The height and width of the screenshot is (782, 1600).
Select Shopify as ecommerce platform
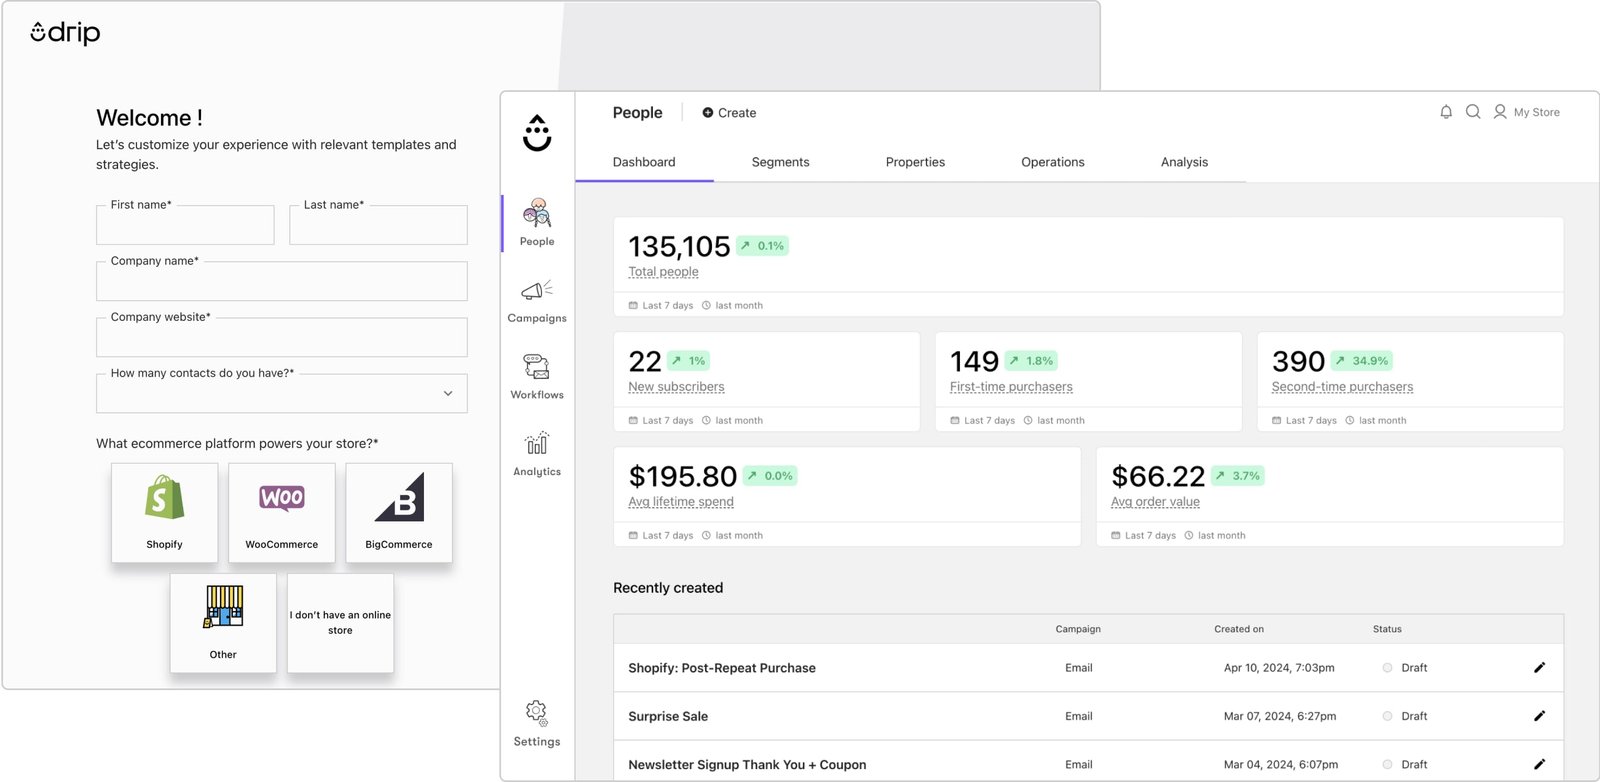click(x=164, y=512)
